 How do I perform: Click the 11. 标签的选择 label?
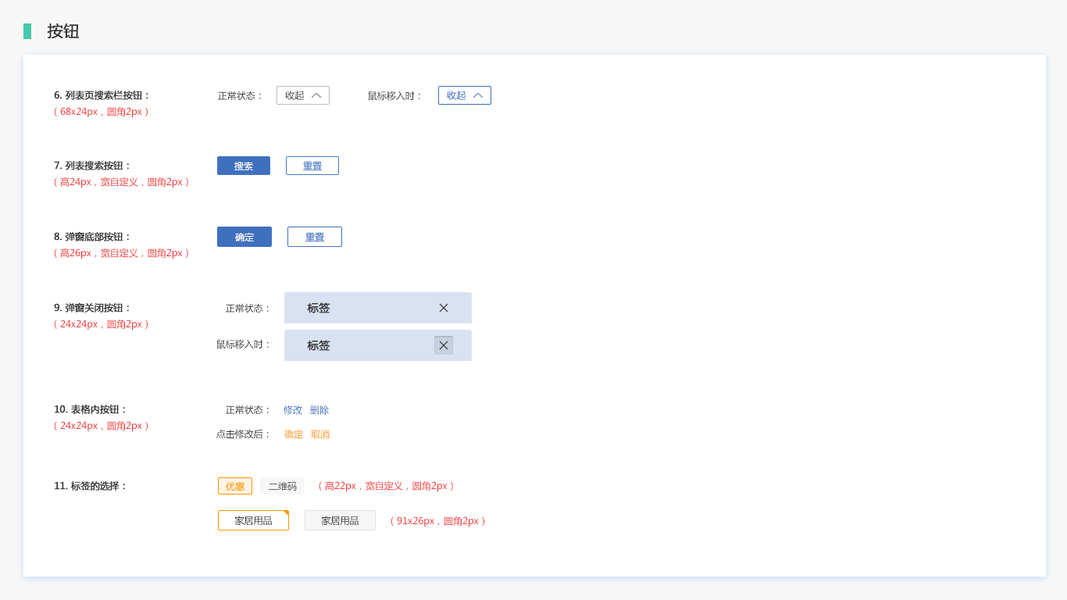(90, 486)
